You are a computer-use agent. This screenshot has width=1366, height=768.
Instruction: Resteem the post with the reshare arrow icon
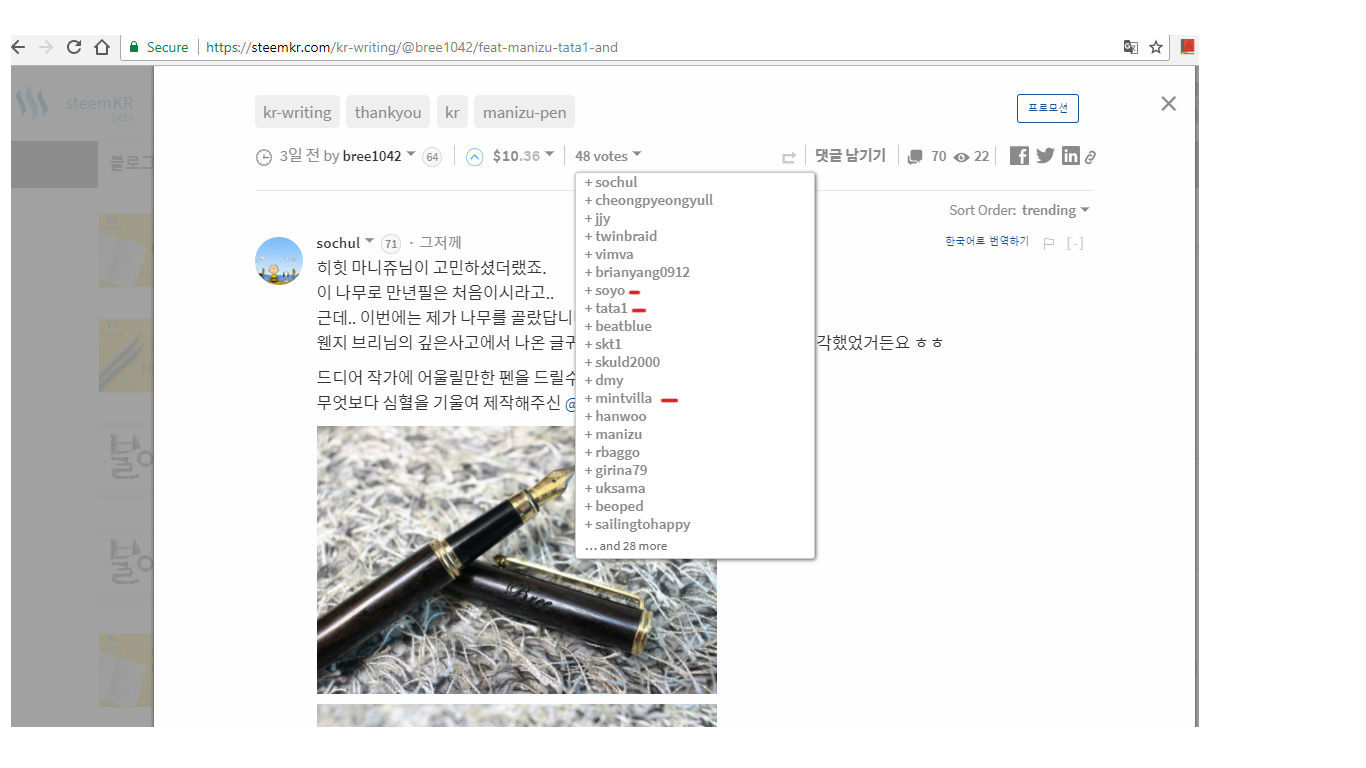pos(788,156)
